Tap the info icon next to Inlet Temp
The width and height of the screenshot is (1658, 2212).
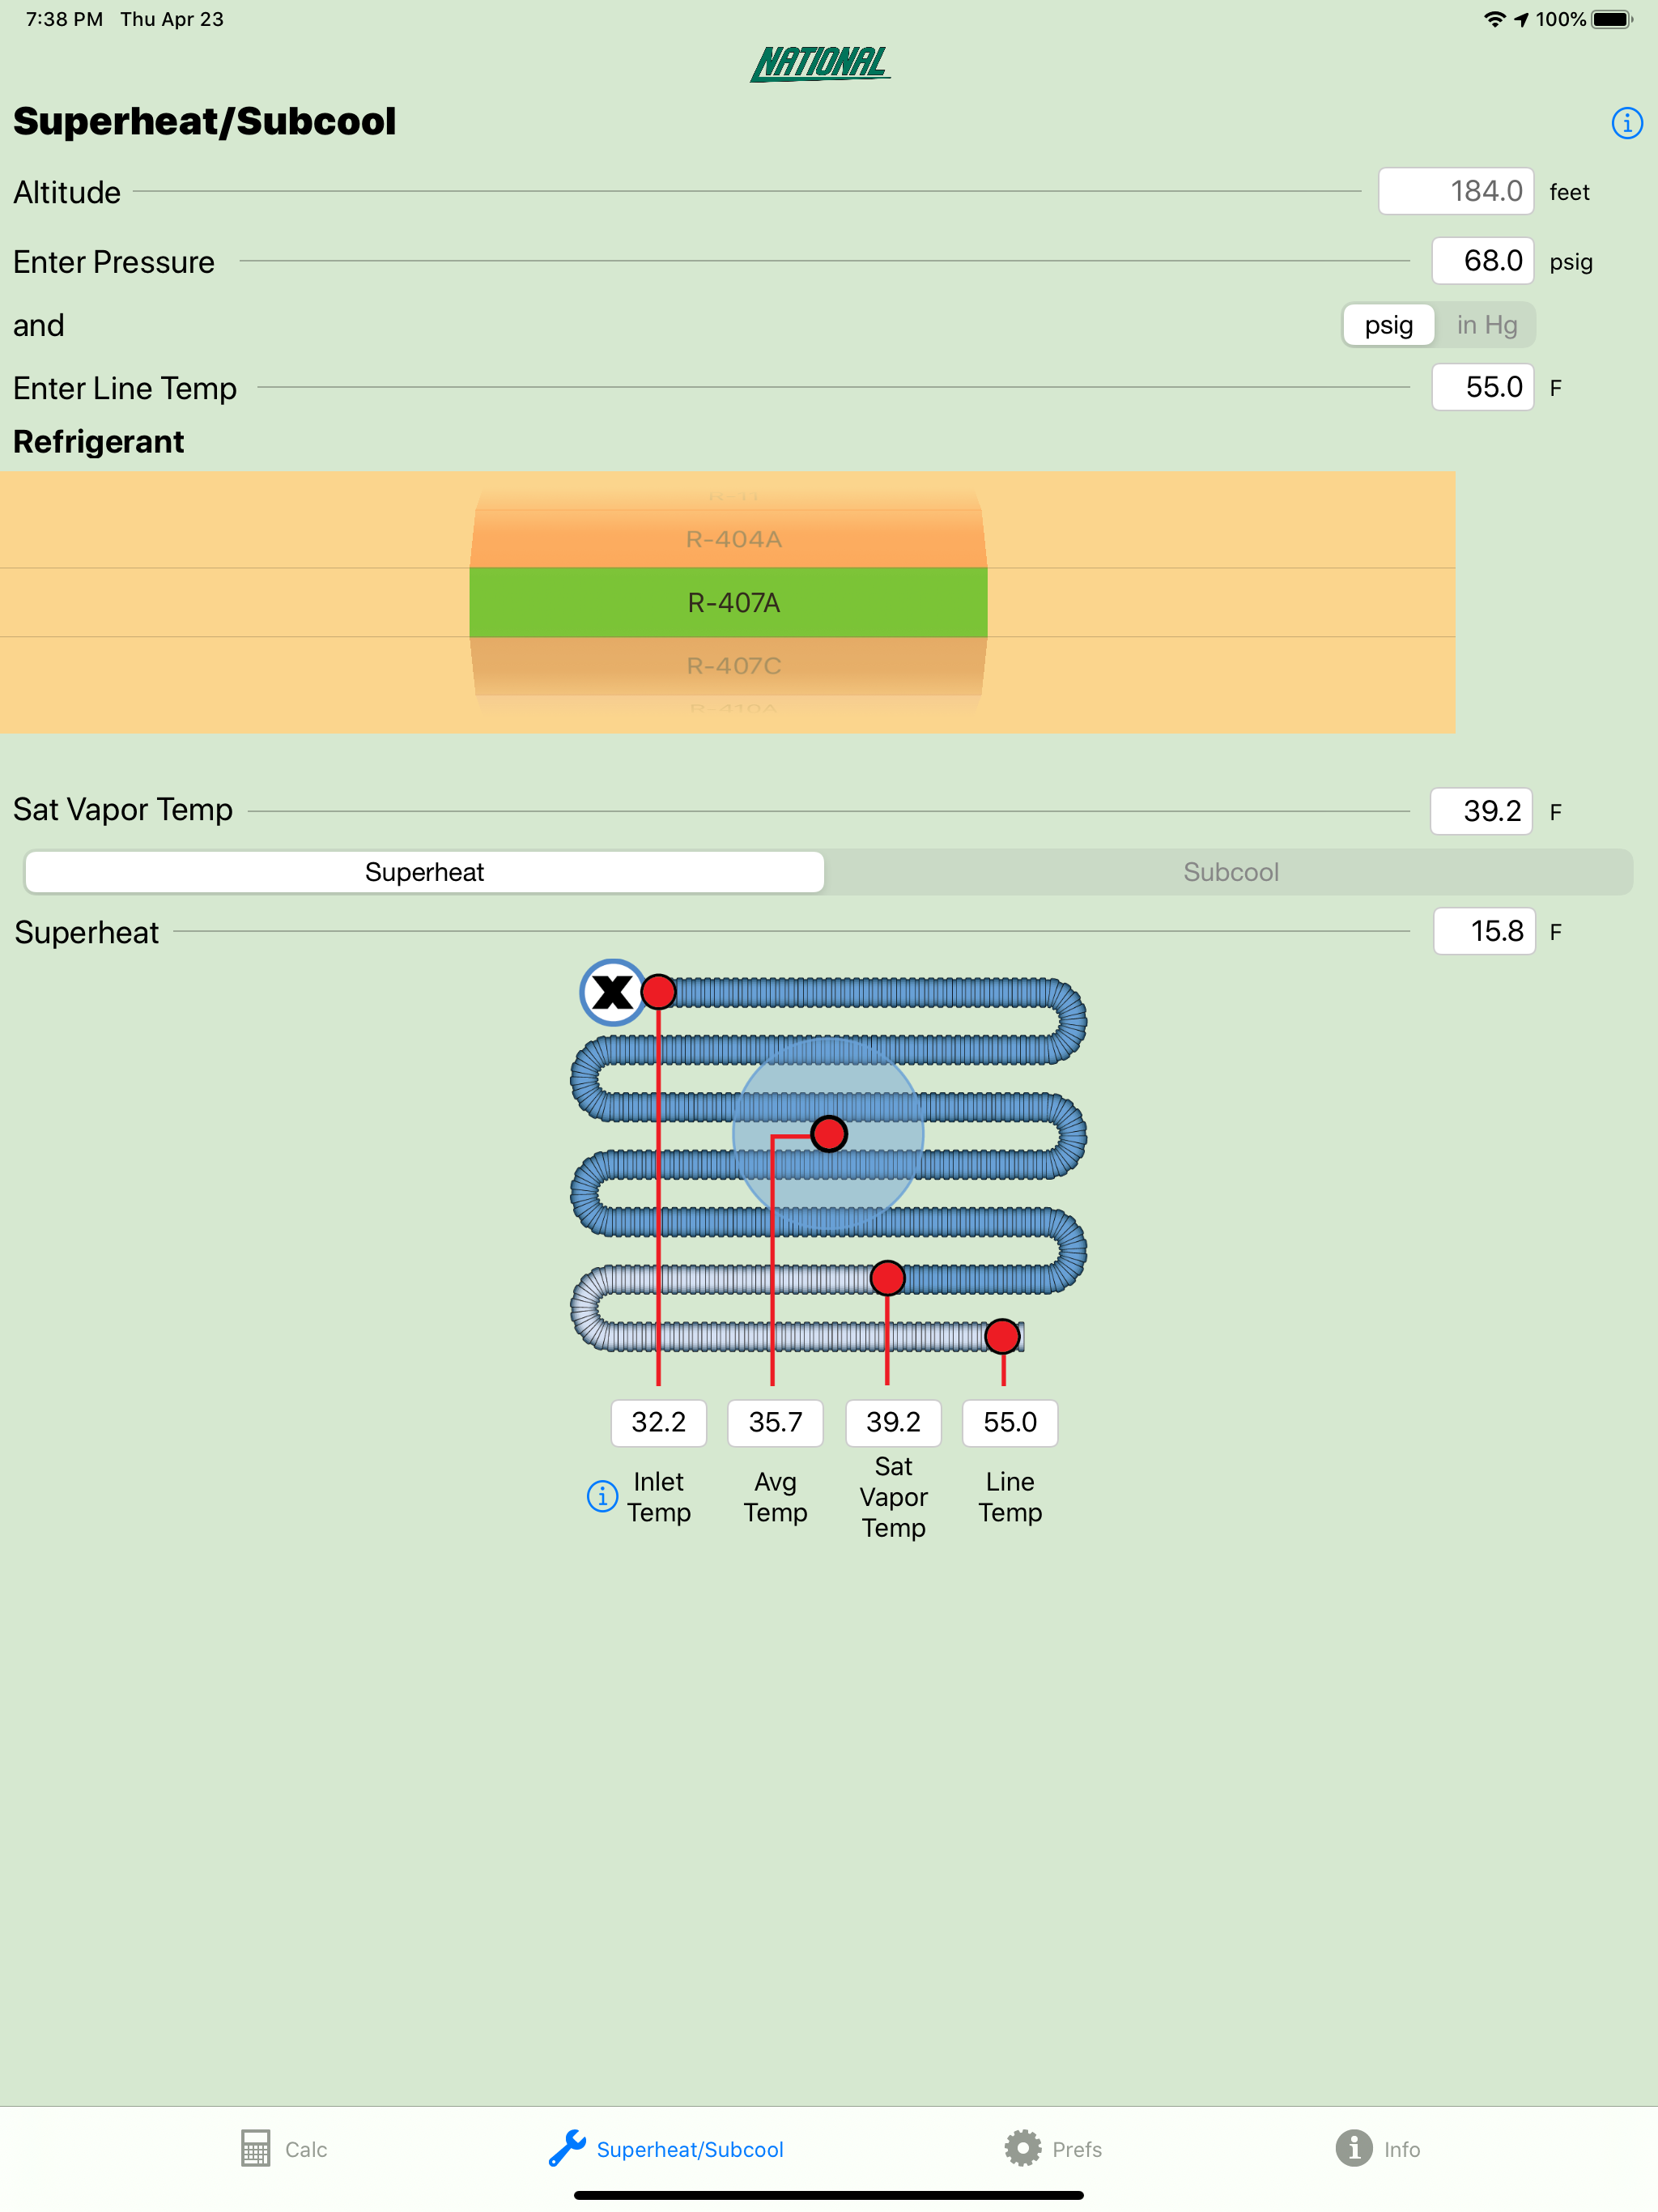[602, 1496]
